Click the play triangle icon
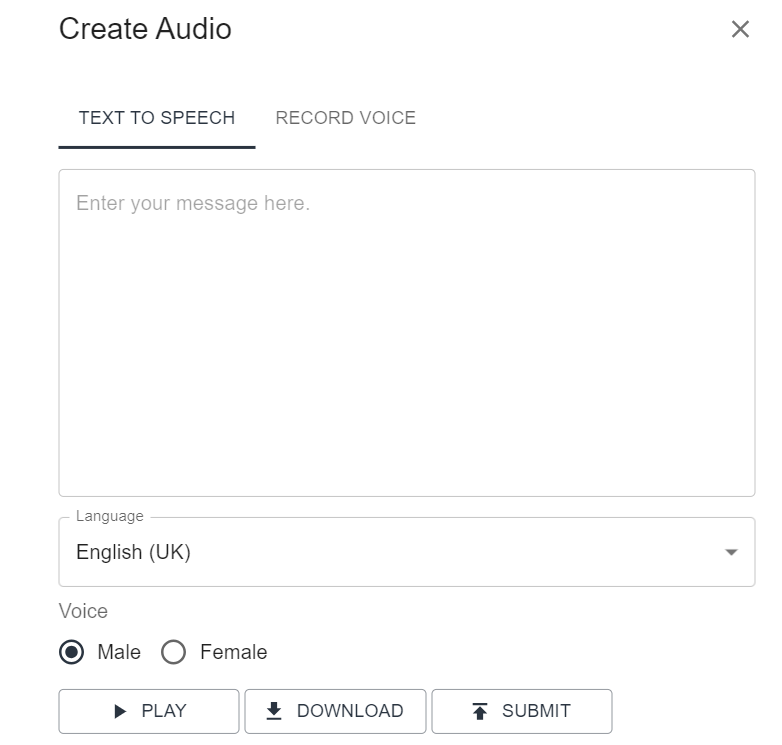This screenshot has height=745, width=782. (x=121, y=712)
